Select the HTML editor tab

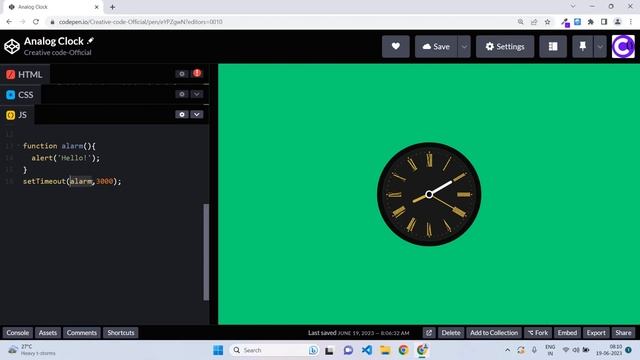(24, 74)
